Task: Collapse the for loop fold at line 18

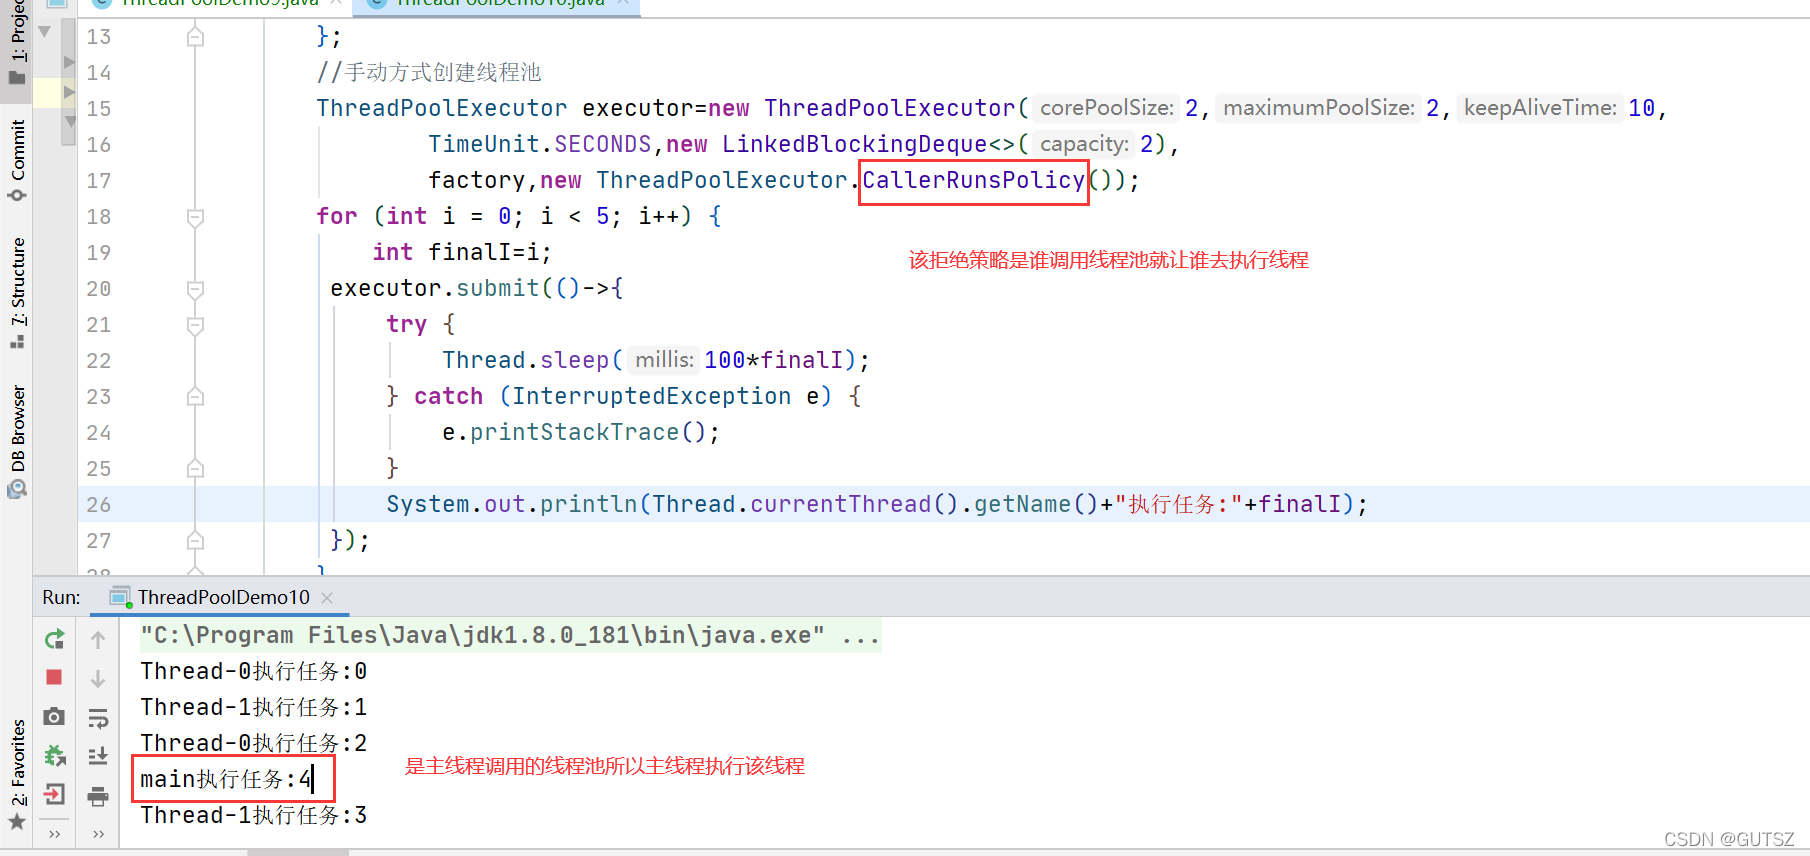Action: pyautogui.click(x=195, y=217)
